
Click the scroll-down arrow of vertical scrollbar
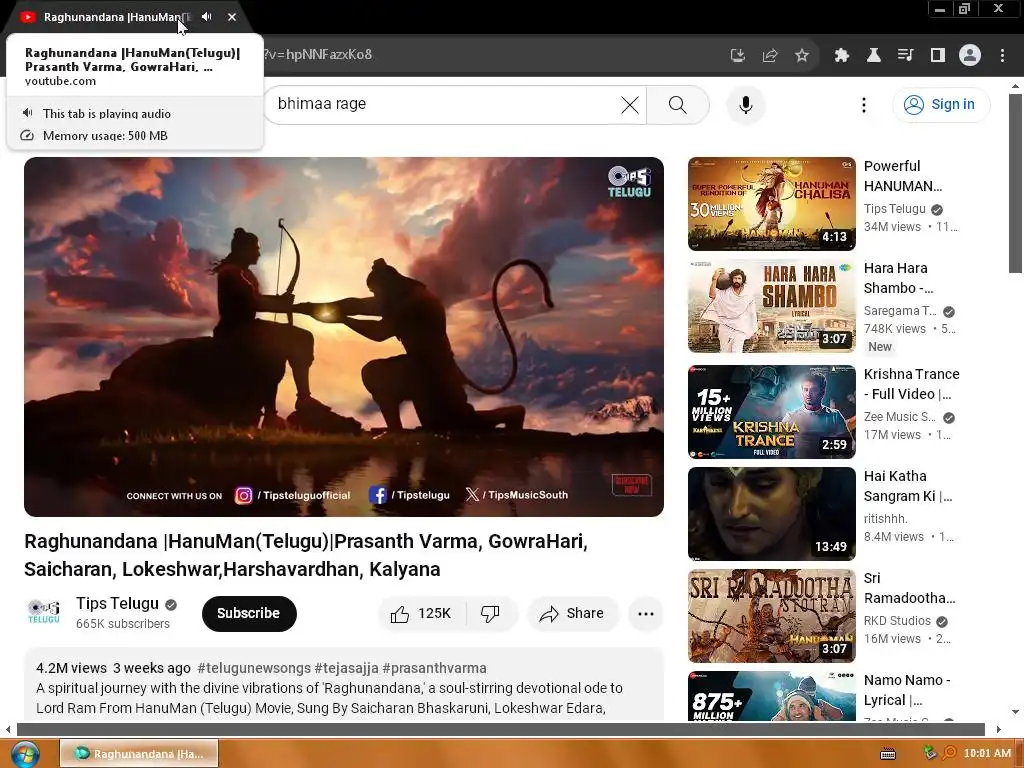(1015, 712)
